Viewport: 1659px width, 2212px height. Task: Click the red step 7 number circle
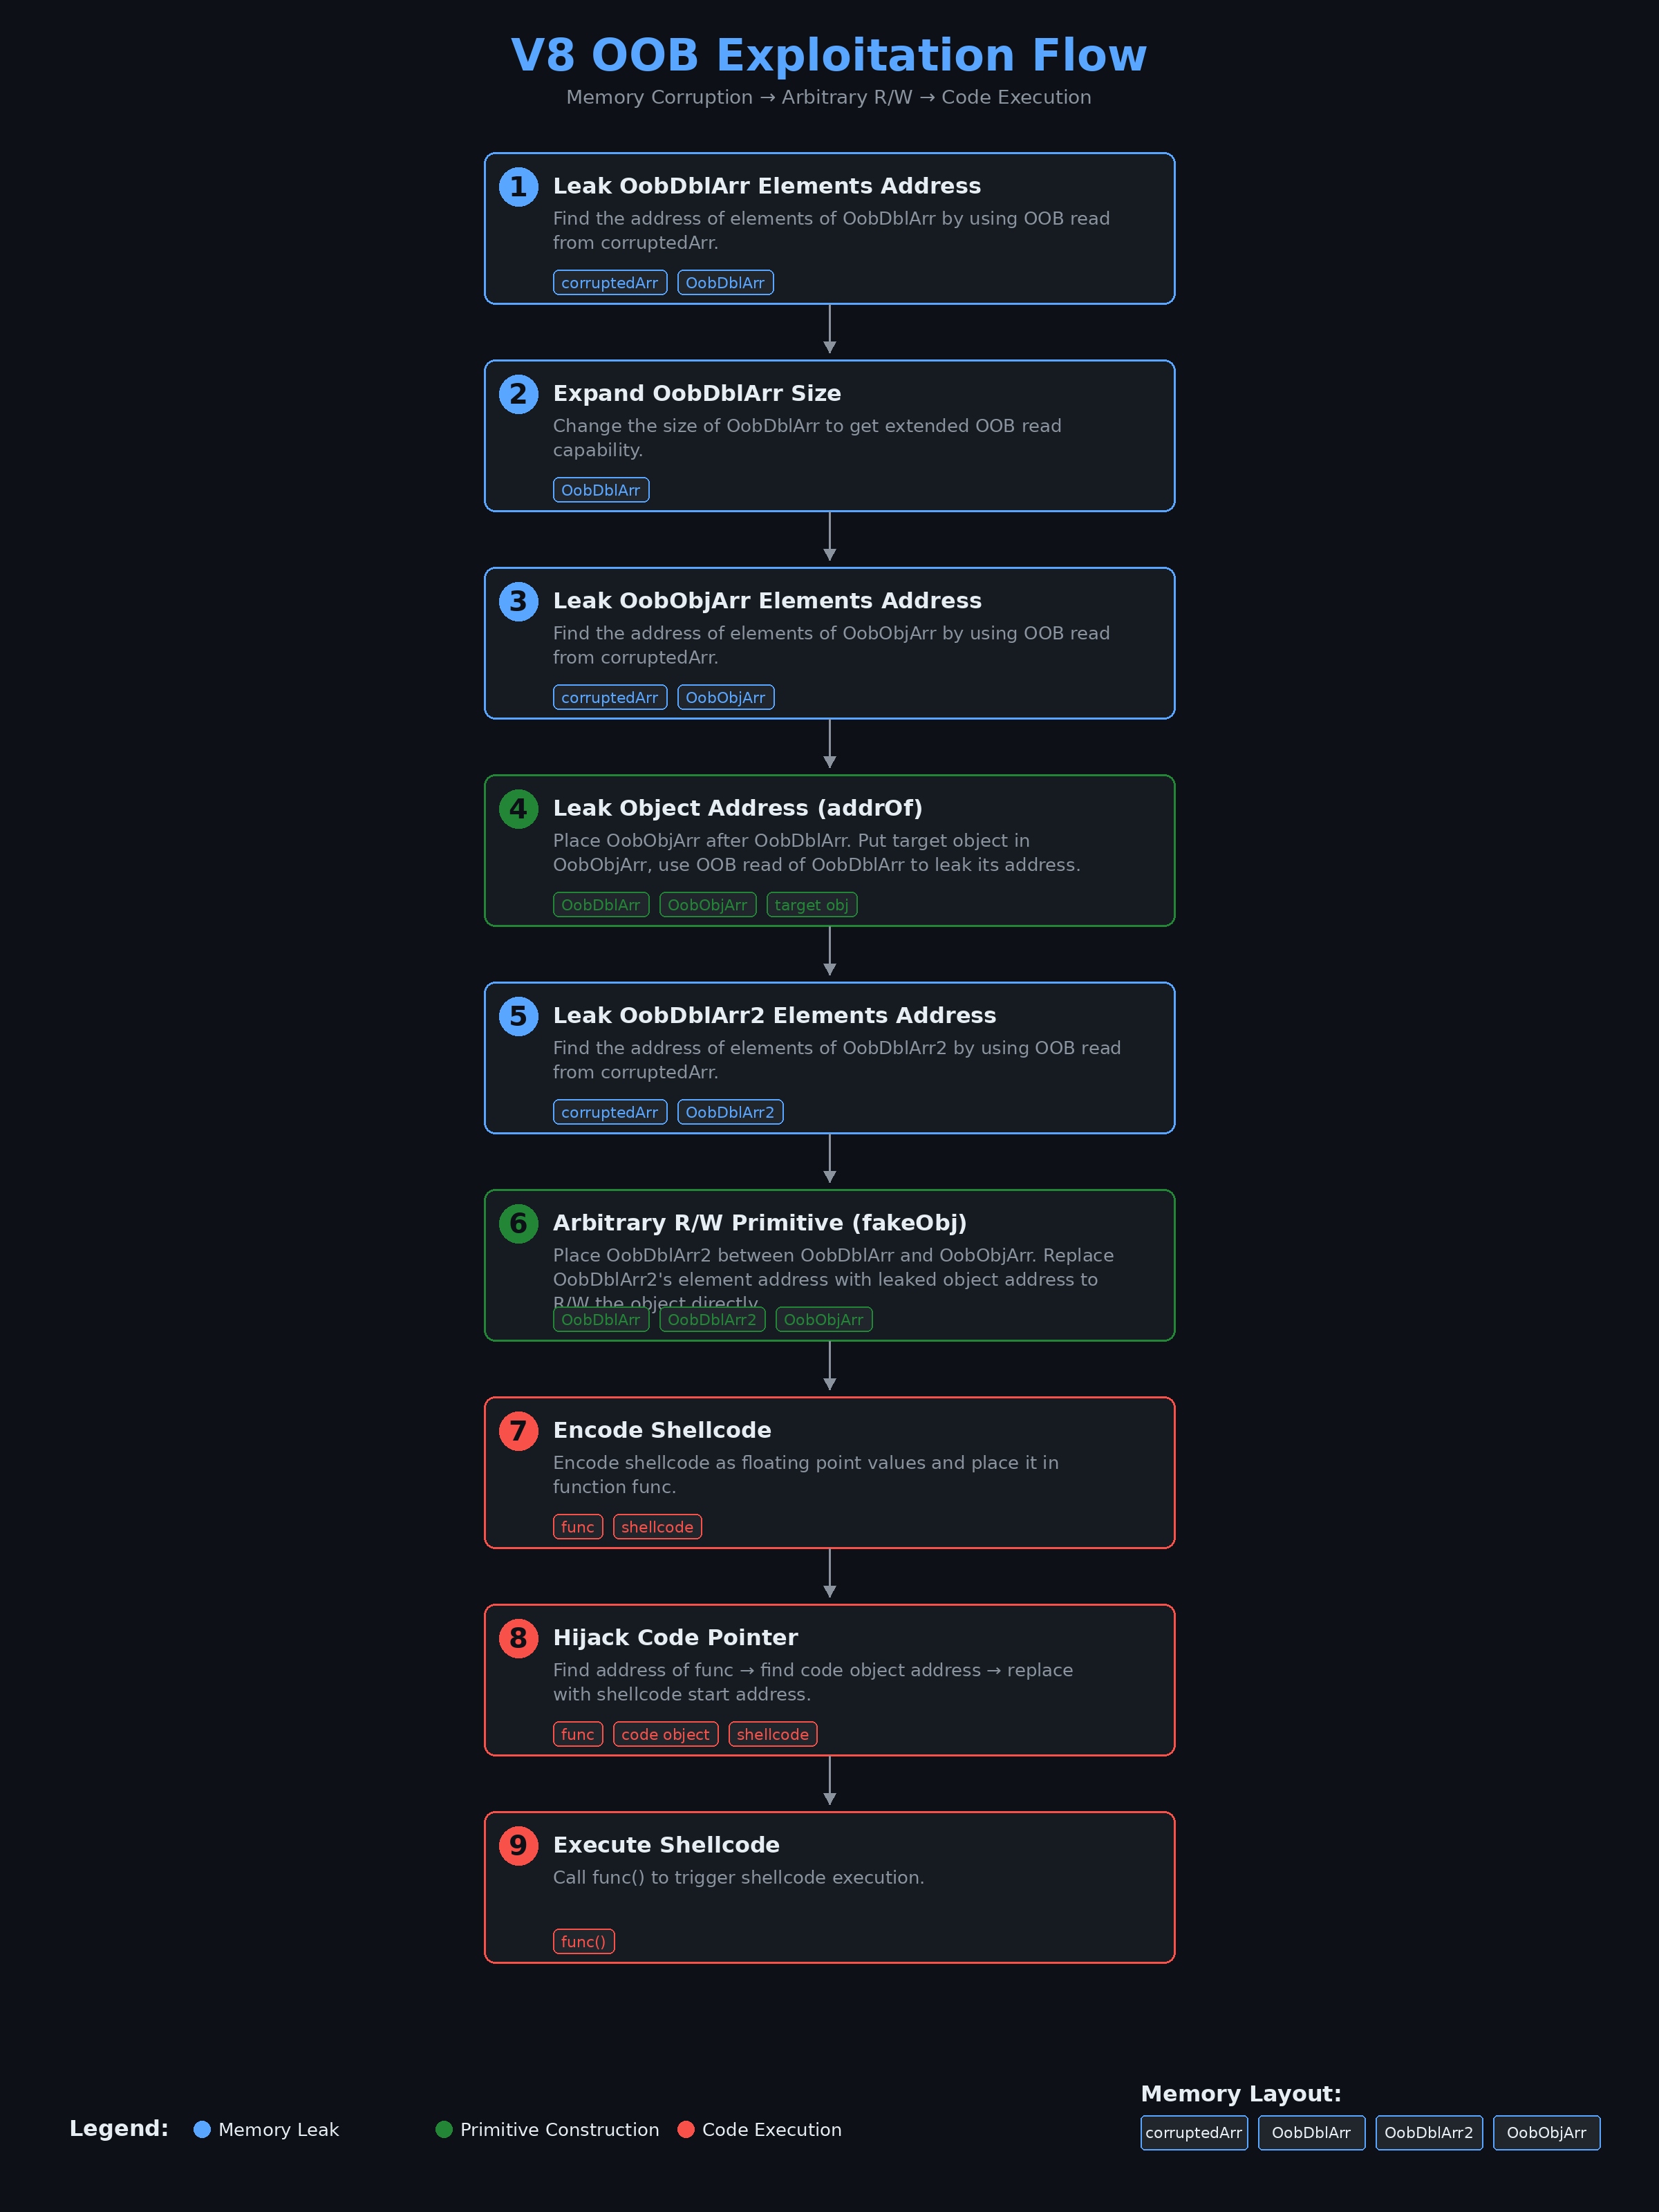point(518,1431)
